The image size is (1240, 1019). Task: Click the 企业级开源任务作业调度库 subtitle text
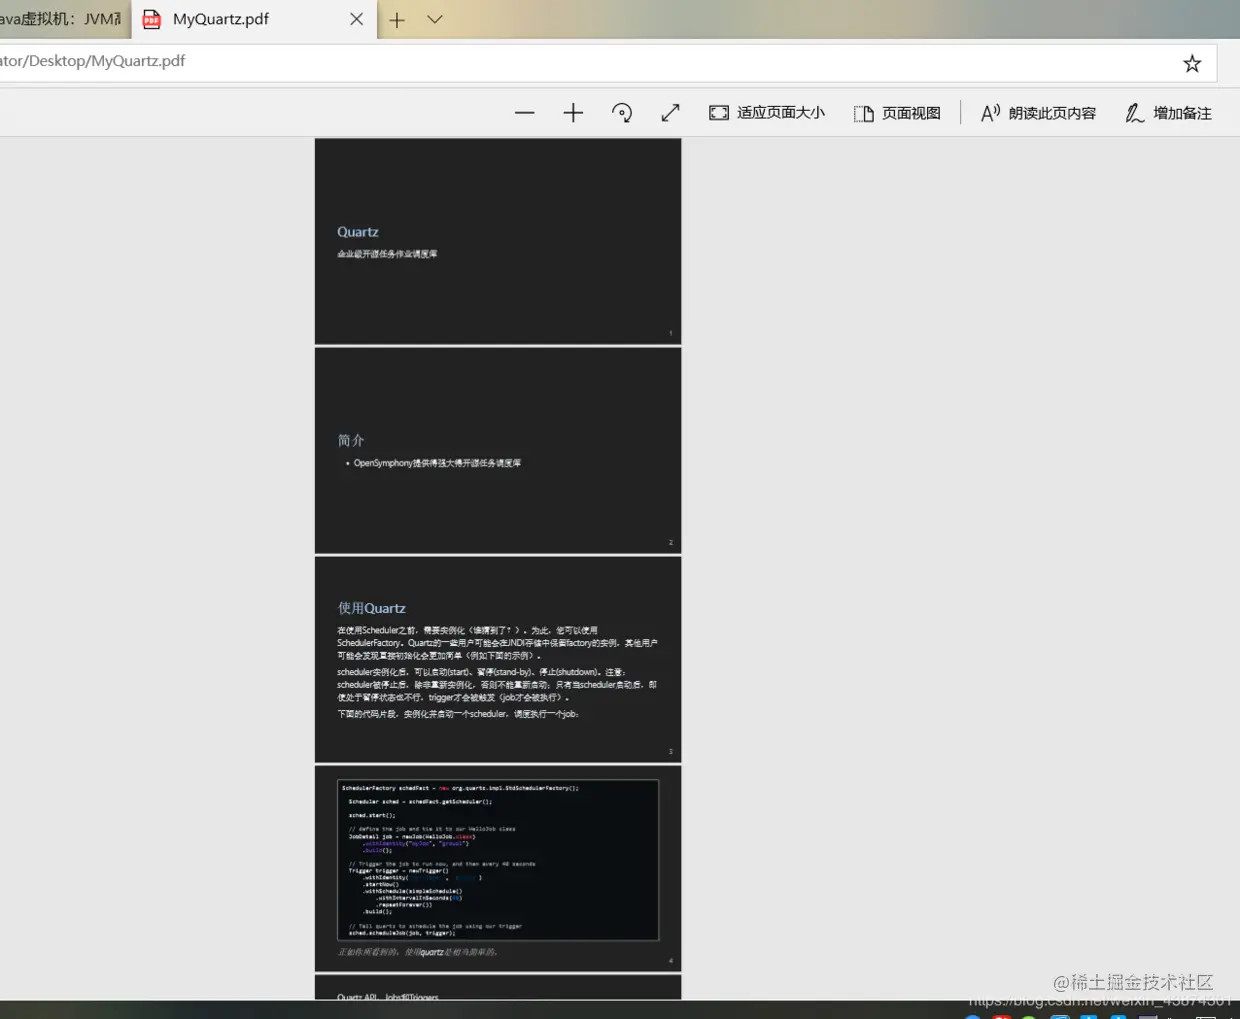coord(387,254)
